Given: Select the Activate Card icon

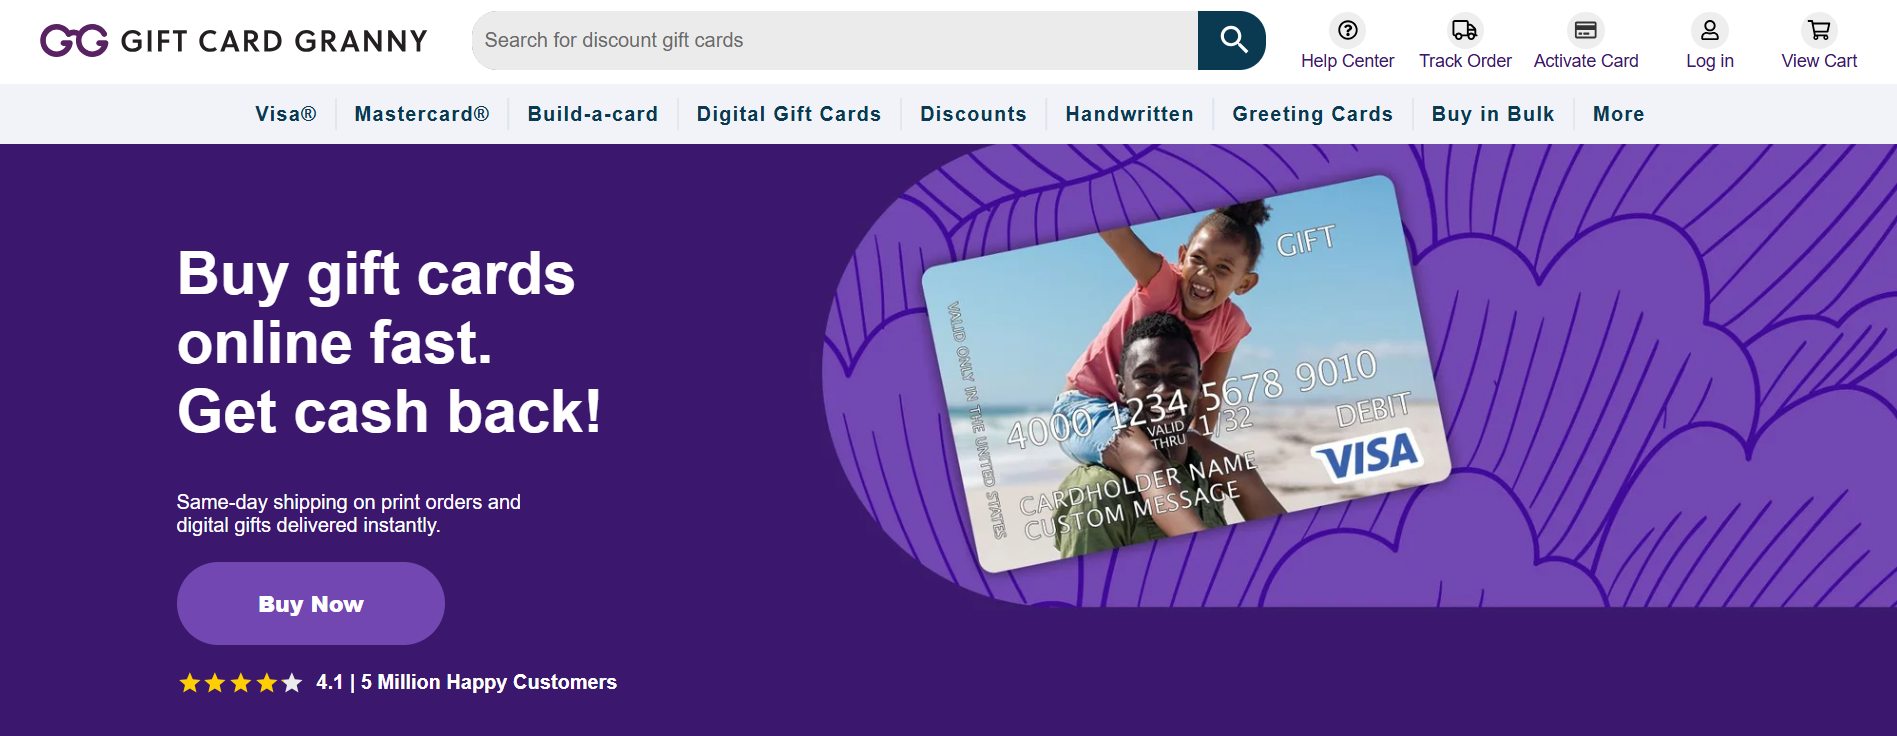Looking at the screenshot, I should coord(1586,30).
